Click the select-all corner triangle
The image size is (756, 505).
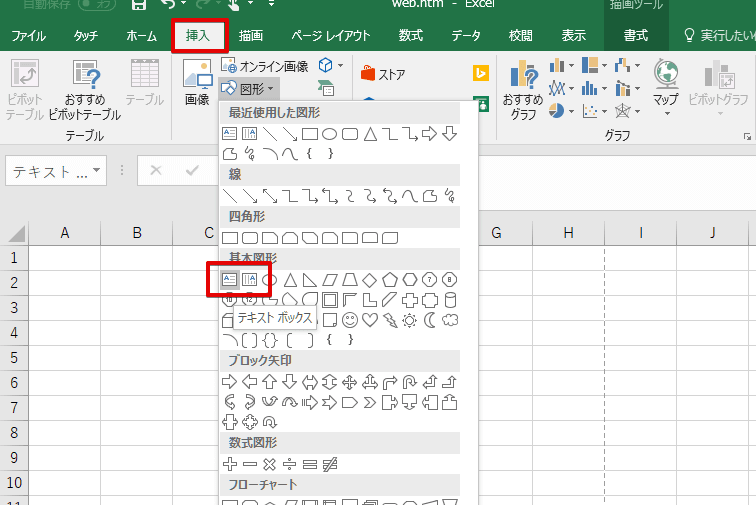pyautogui.click(x=16, y=234)
